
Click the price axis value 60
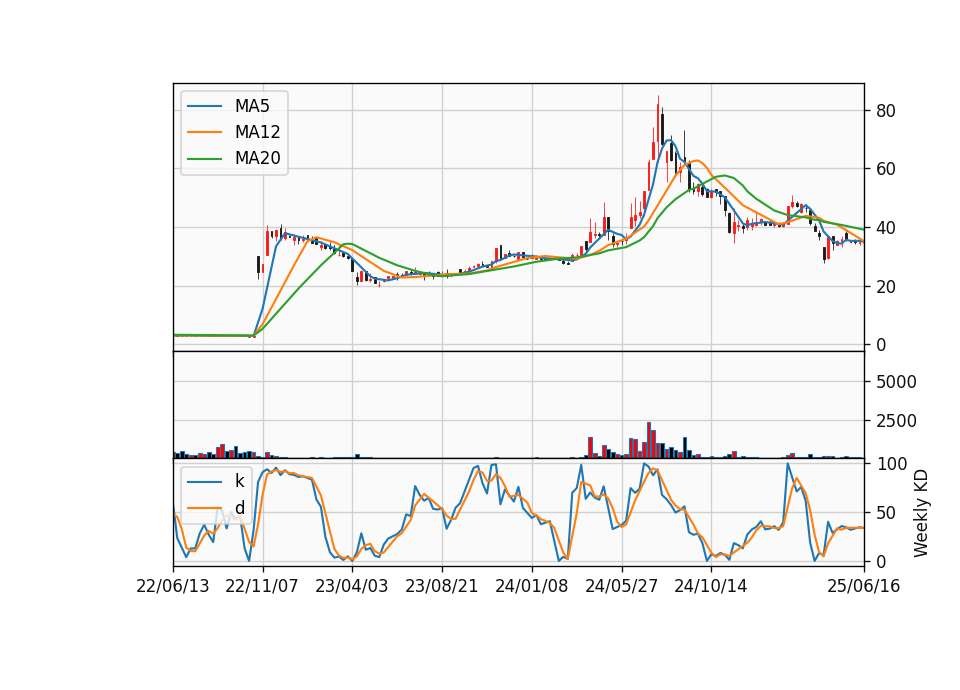coord(885,169)
